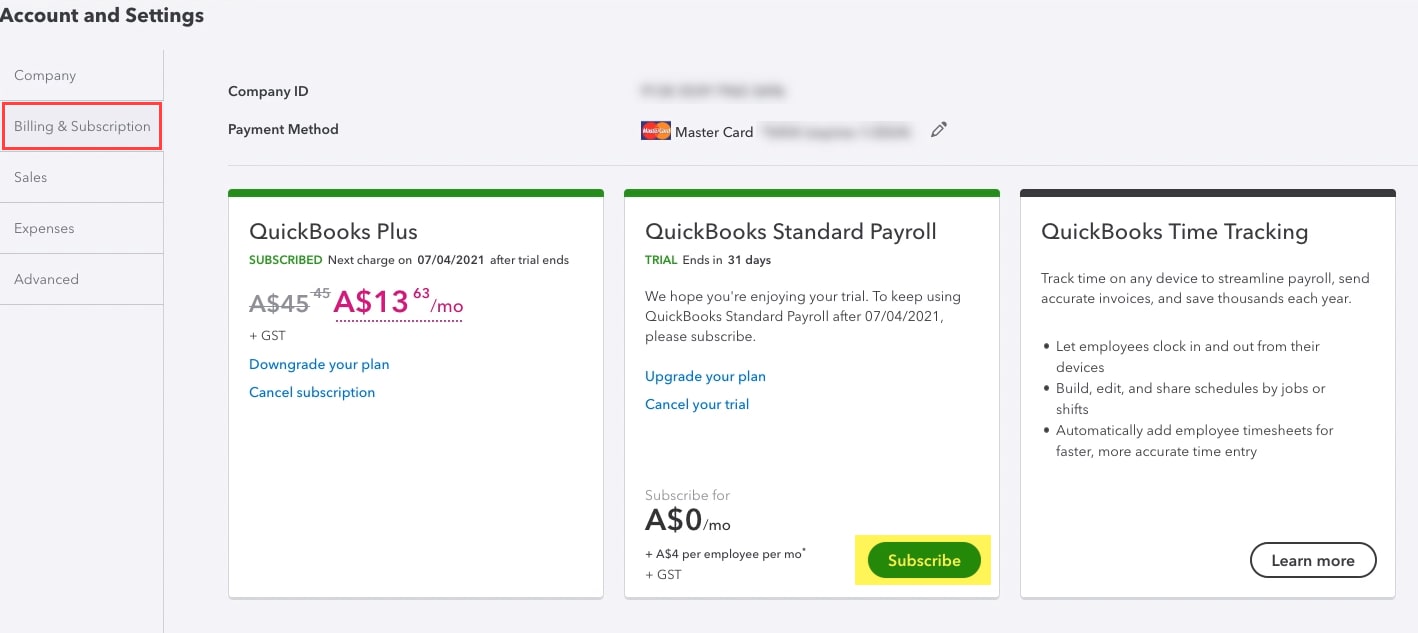This screenshot has width=1418, height=633.
Task: Open the Company settings tab
Action: point(81,75)
